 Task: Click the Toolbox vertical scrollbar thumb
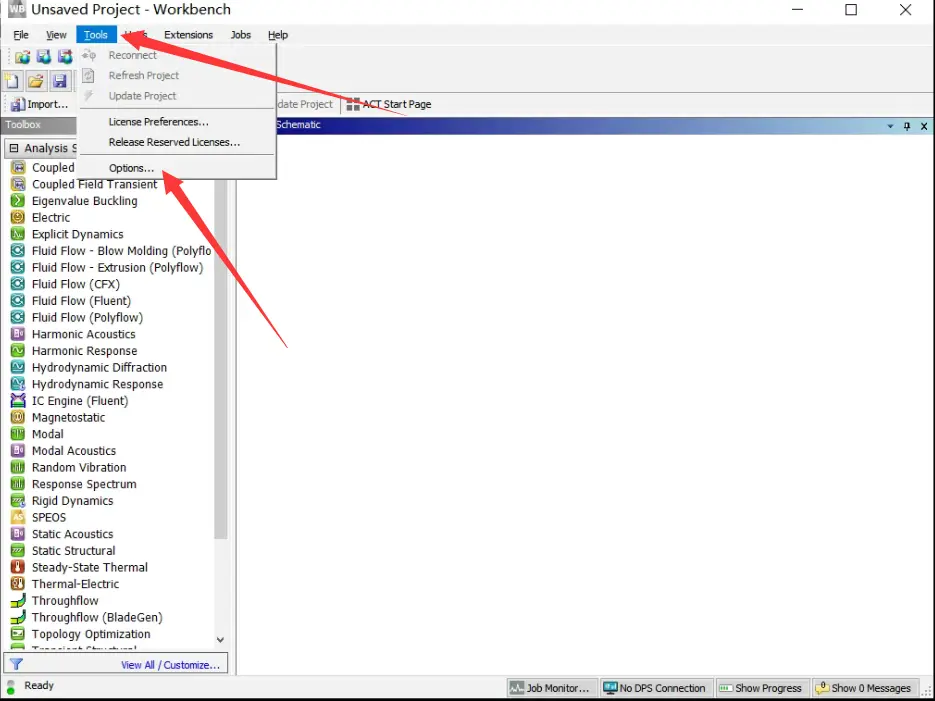click(x=221, y=359)
